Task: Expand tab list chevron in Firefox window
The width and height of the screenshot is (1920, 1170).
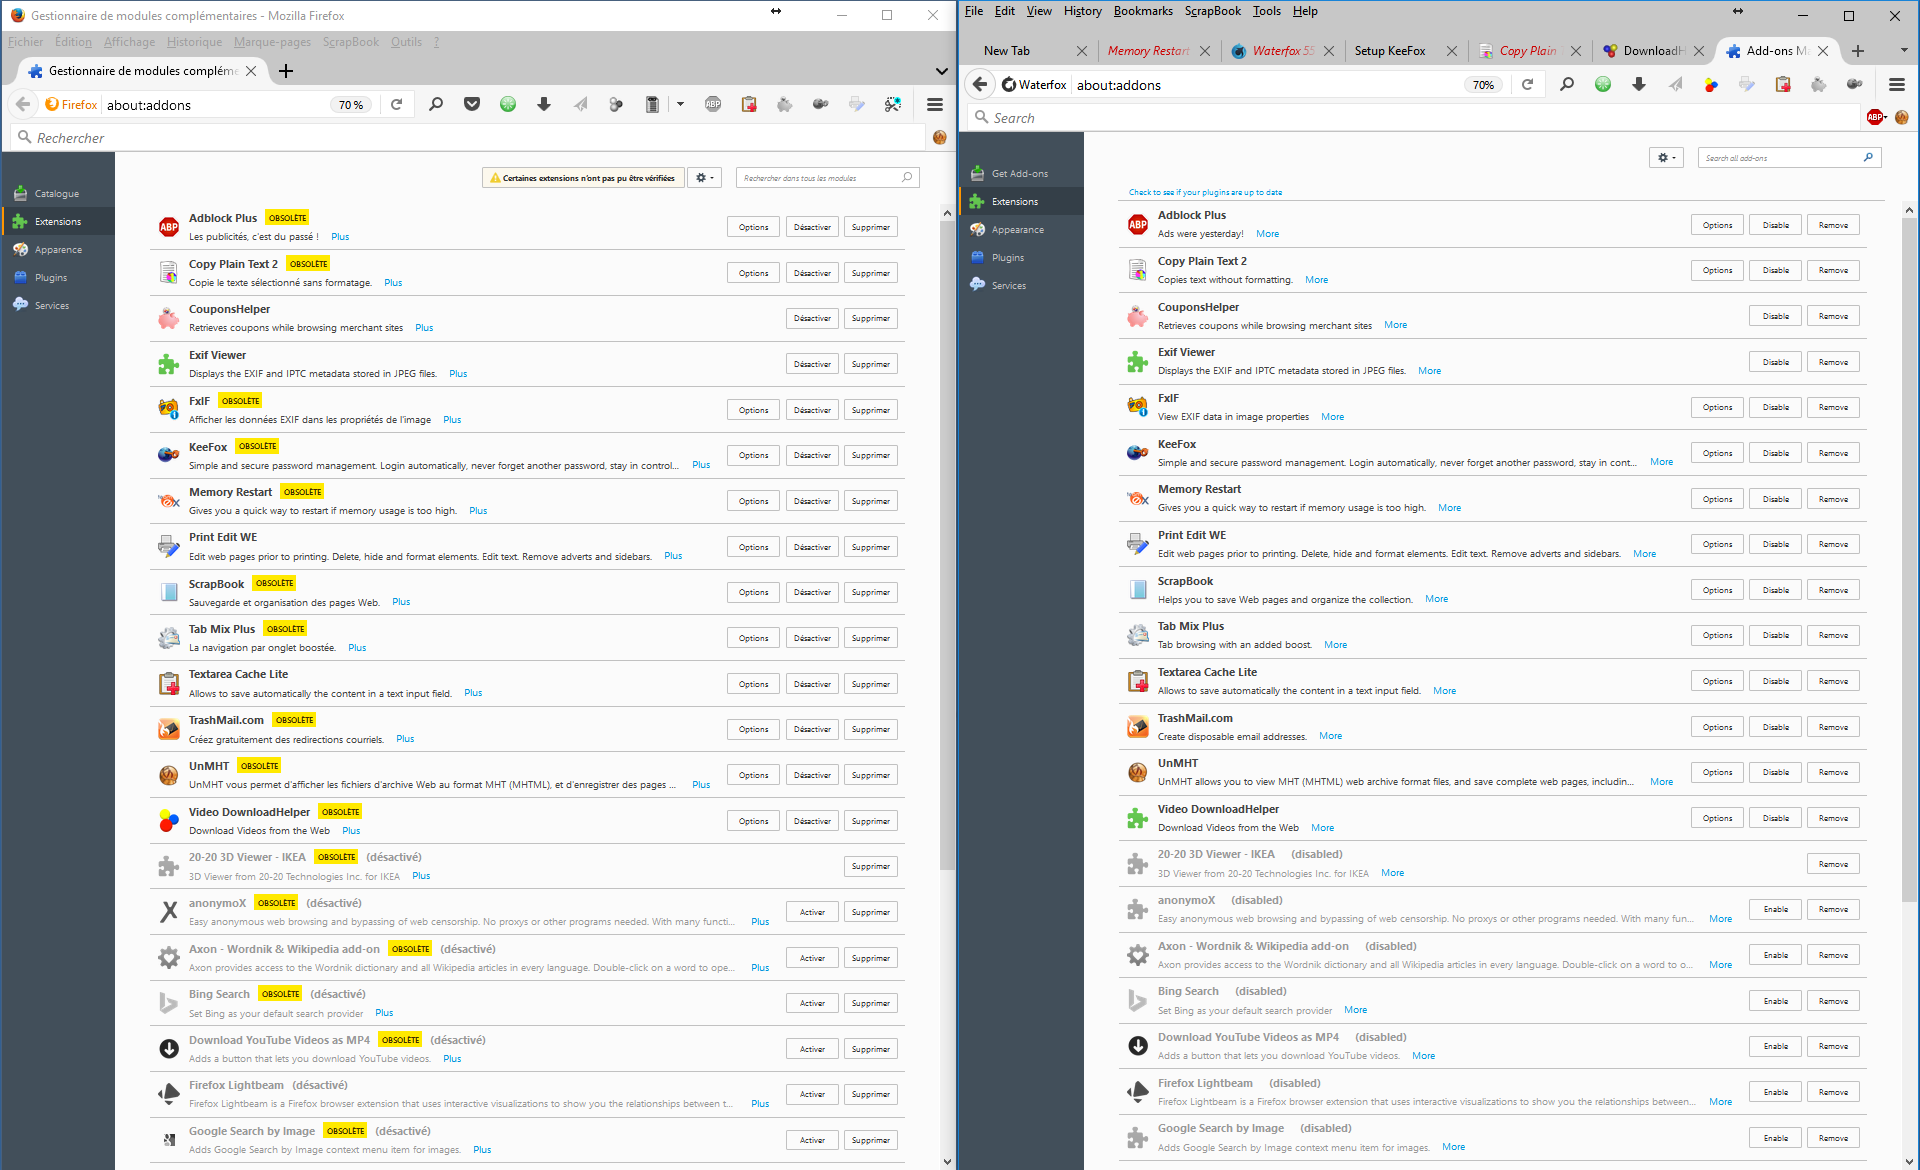Action: pos(941,71)
